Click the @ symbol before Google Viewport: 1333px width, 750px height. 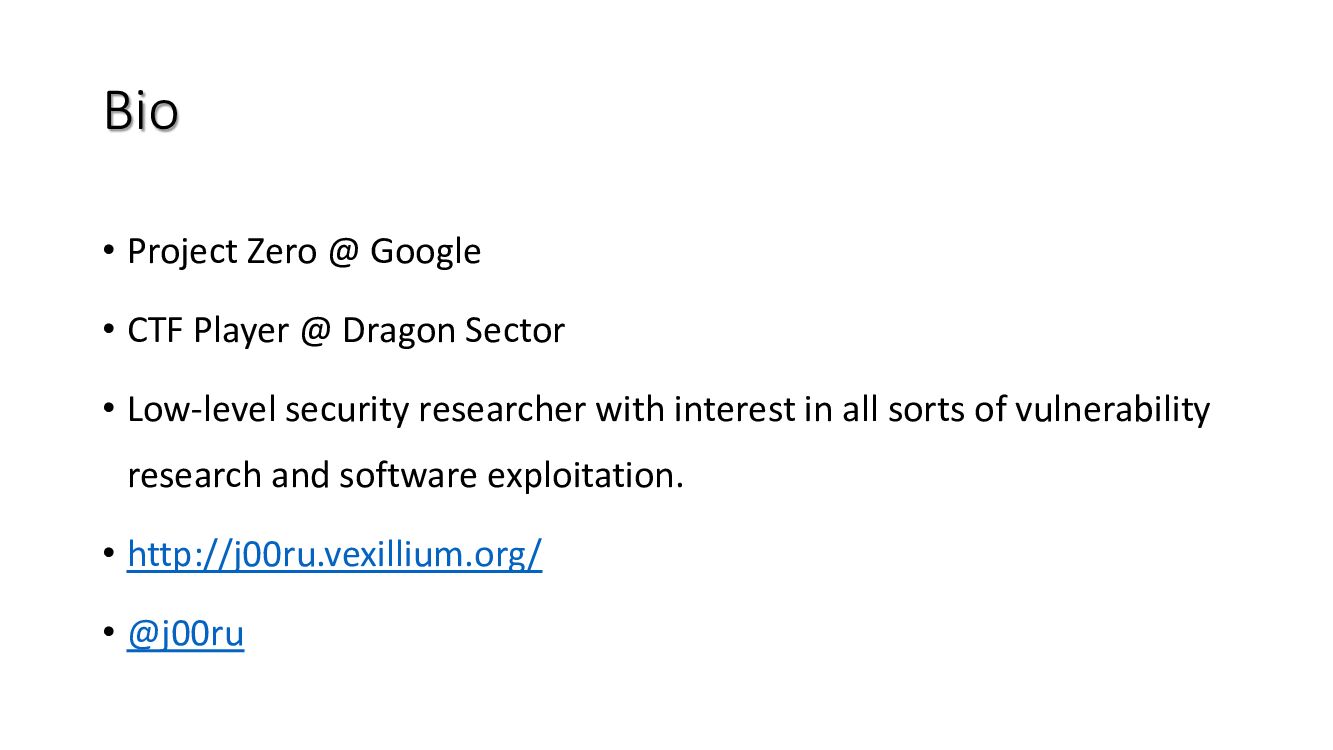342,251
